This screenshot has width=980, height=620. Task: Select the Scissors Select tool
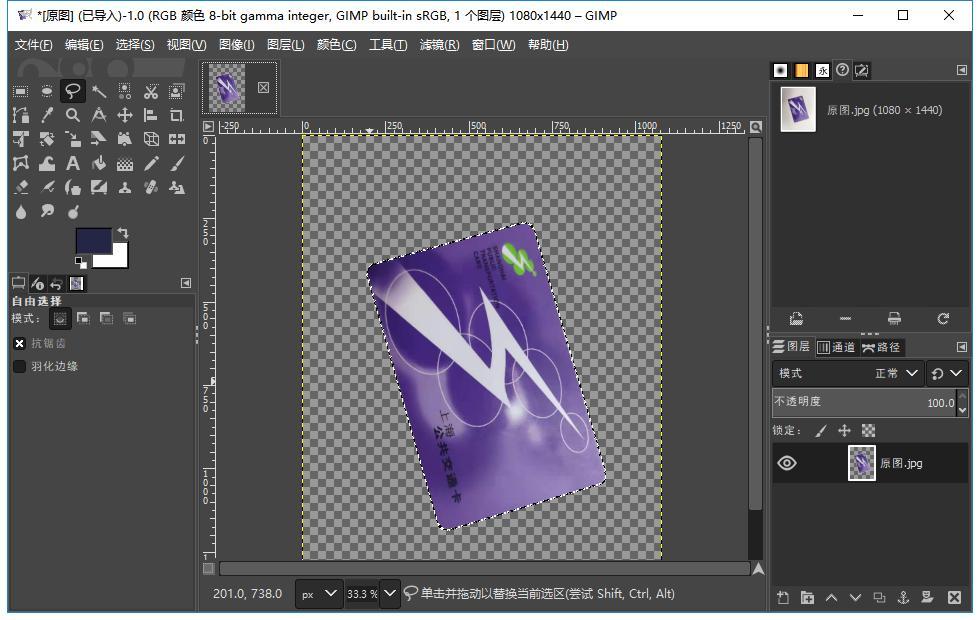[151, 91]
